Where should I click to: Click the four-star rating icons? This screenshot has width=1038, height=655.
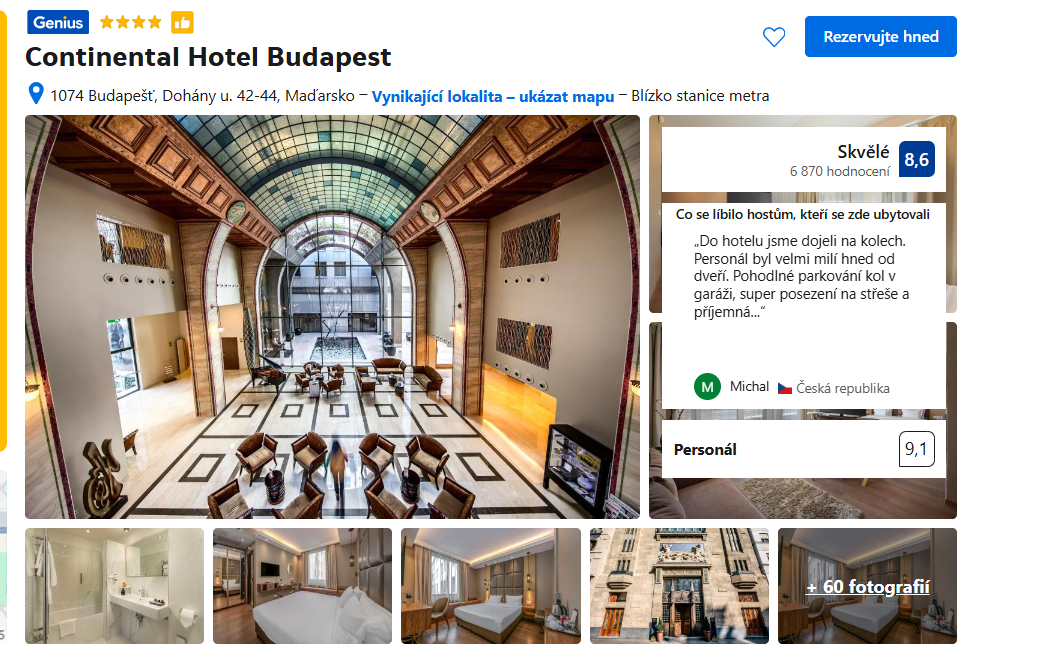pos(130,23)
